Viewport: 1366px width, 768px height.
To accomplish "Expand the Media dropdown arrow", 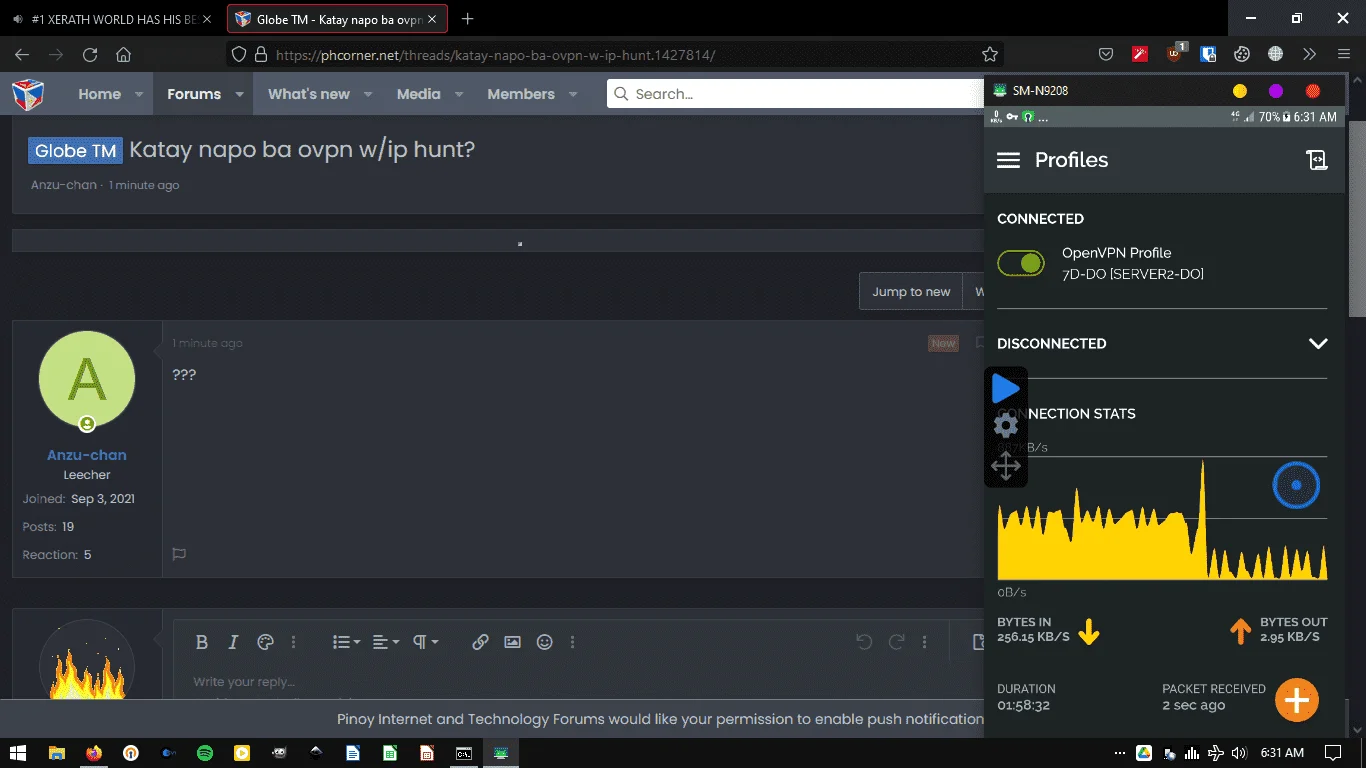I will tap(459, 94).
